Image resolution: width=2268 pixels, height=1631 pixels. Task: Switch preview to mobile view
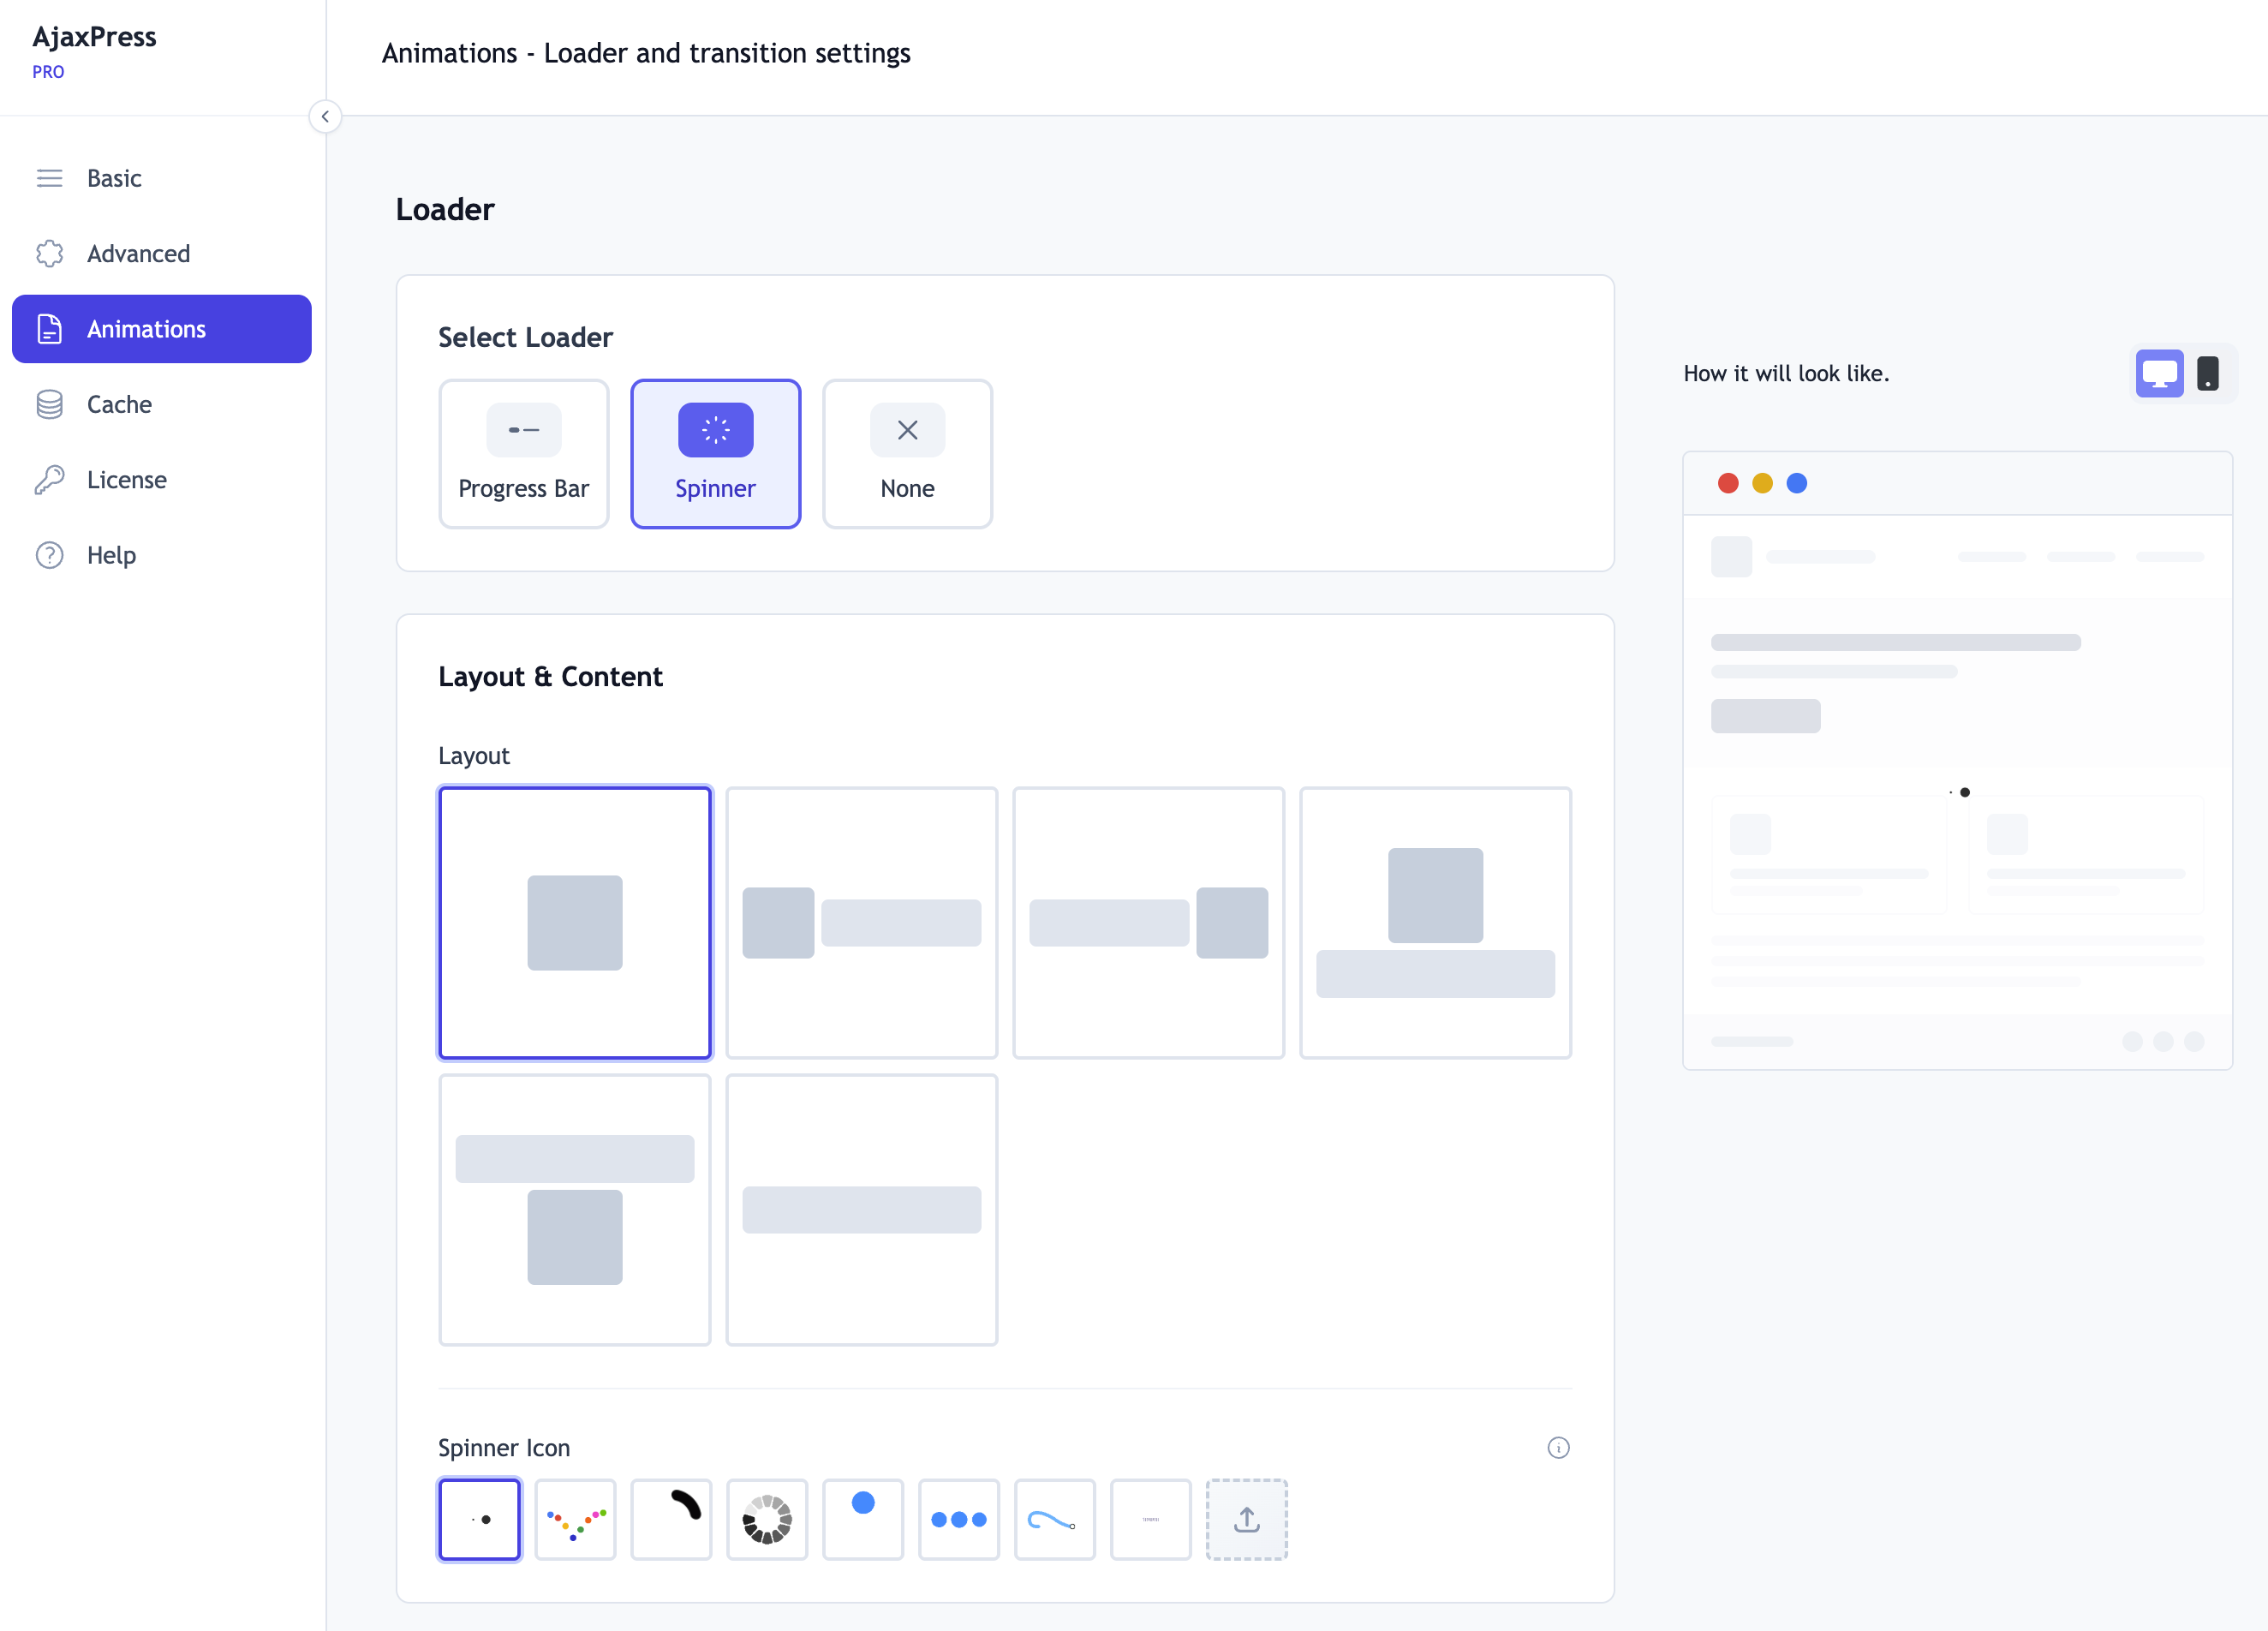[x=2208, y=373]
